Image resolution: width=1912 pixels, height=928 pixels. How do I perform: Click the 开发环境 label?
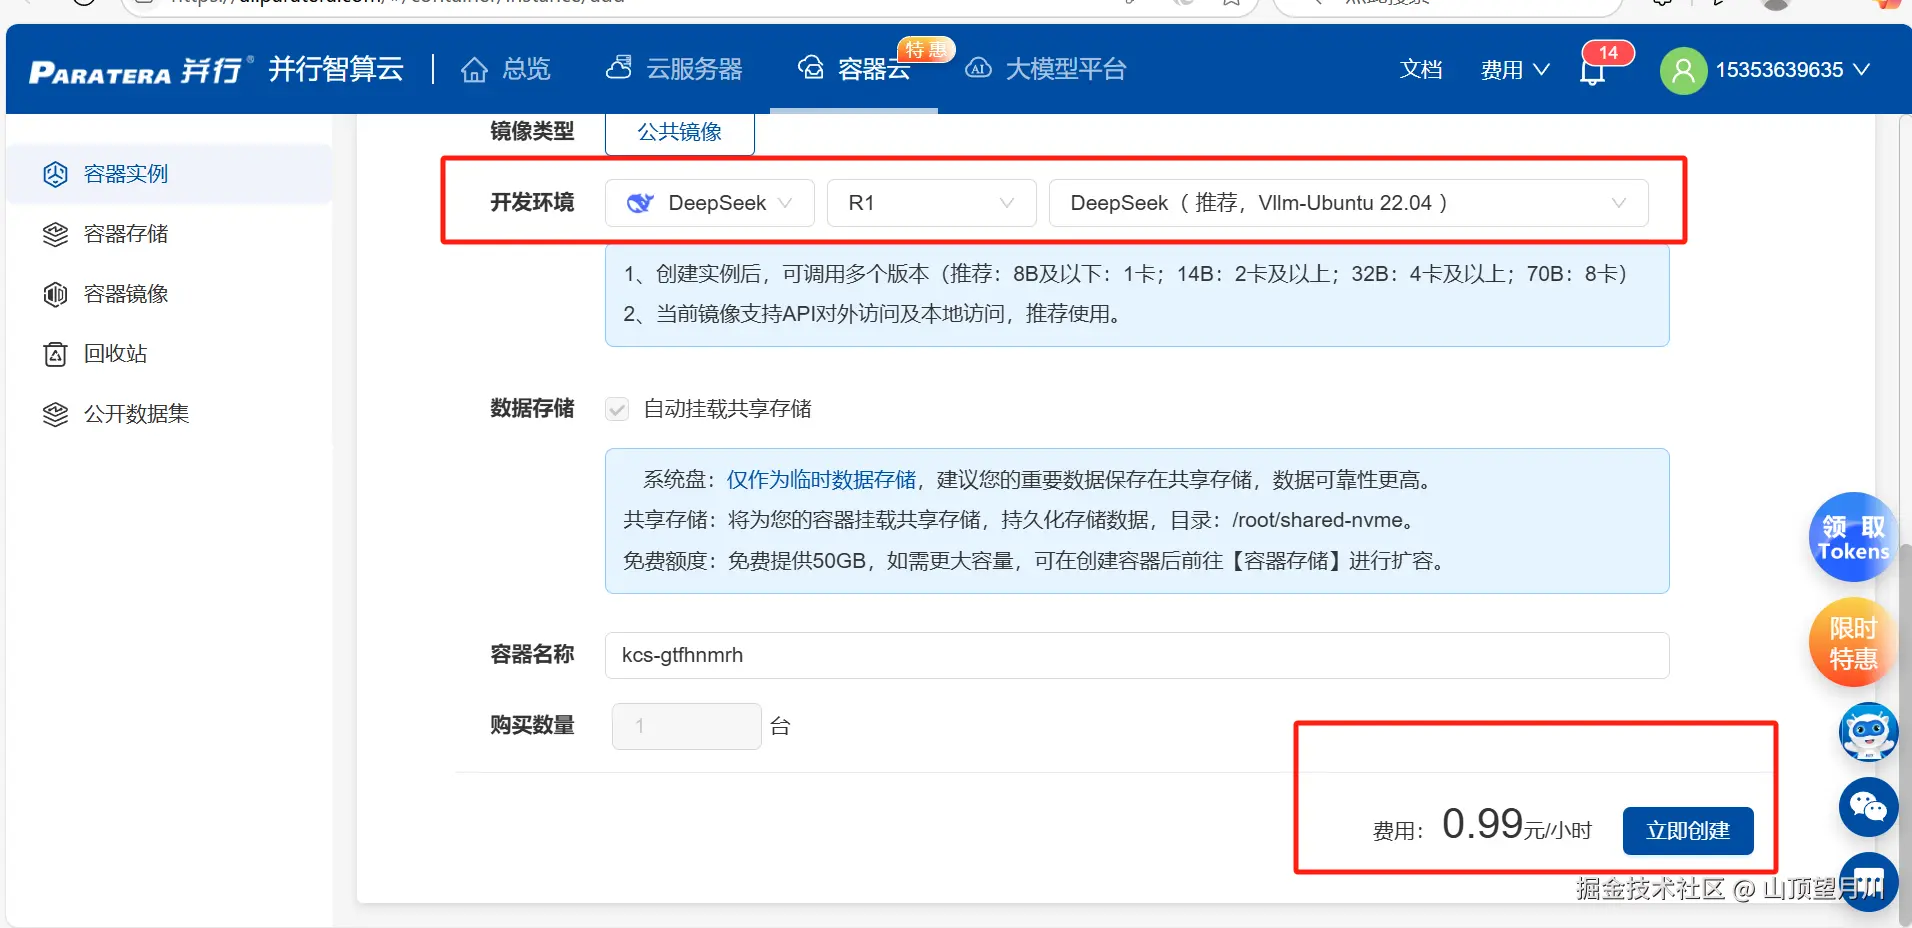(532, 203)
